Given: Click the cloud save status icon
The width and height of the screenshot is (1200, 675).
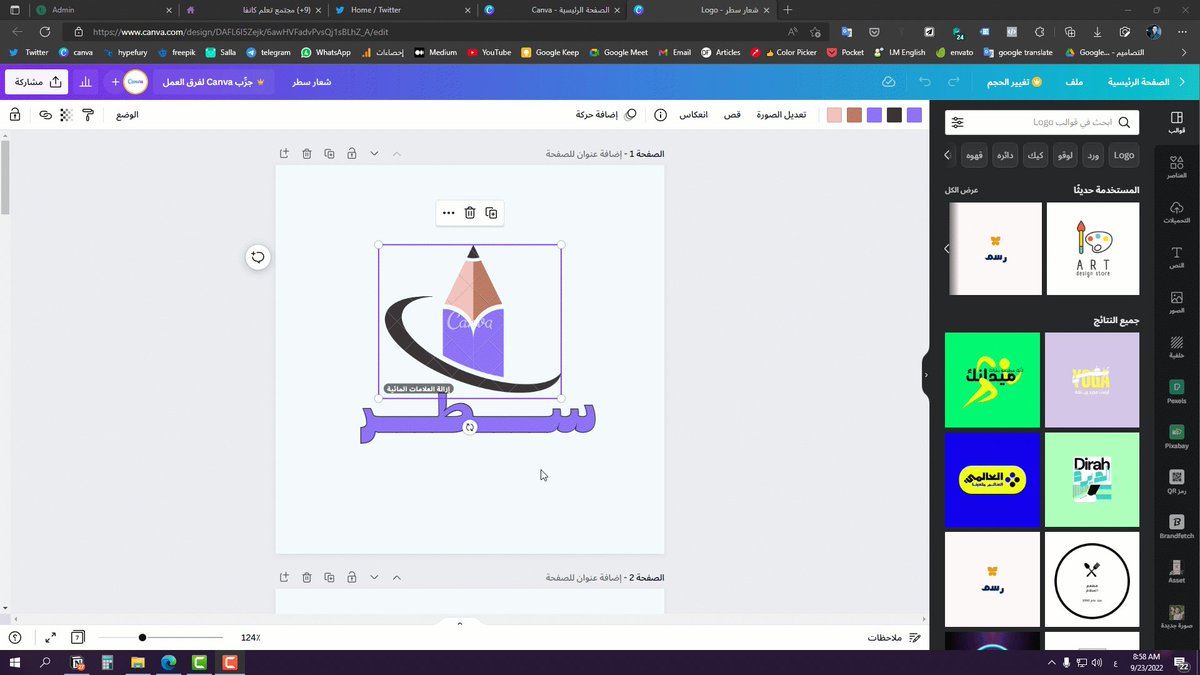Looking at the screenshot, I should (888, 81).
